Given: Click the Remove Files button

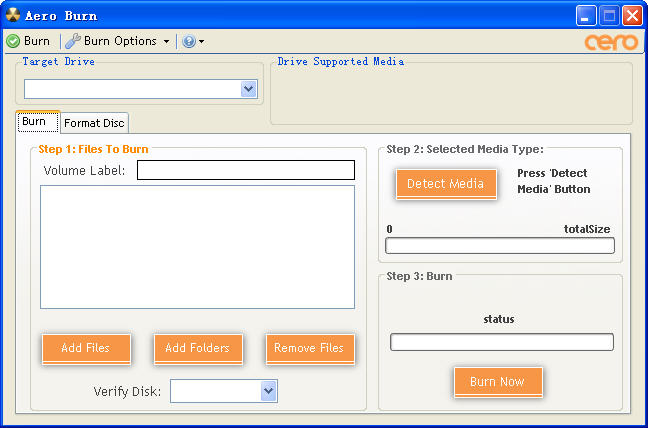Looking at the screenshot, I should click(x=310, y=348).
